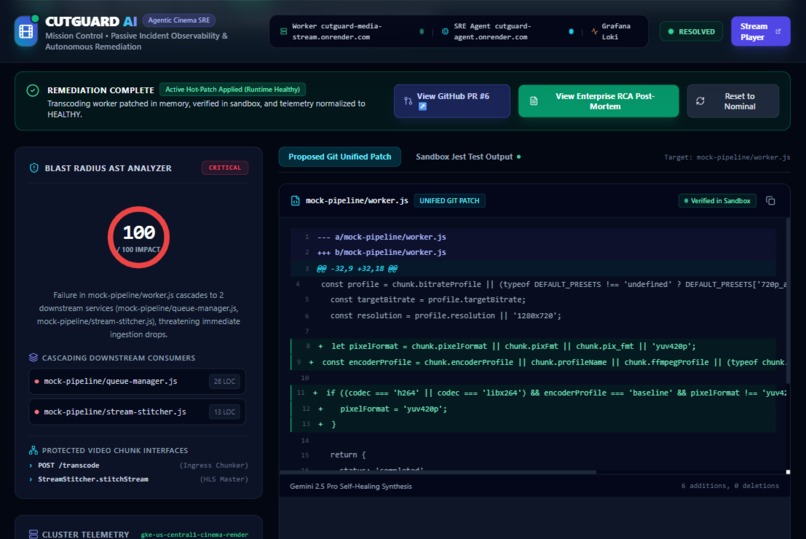
Task: Click the Verified in Sandbox badge
Action: [717, 200]
